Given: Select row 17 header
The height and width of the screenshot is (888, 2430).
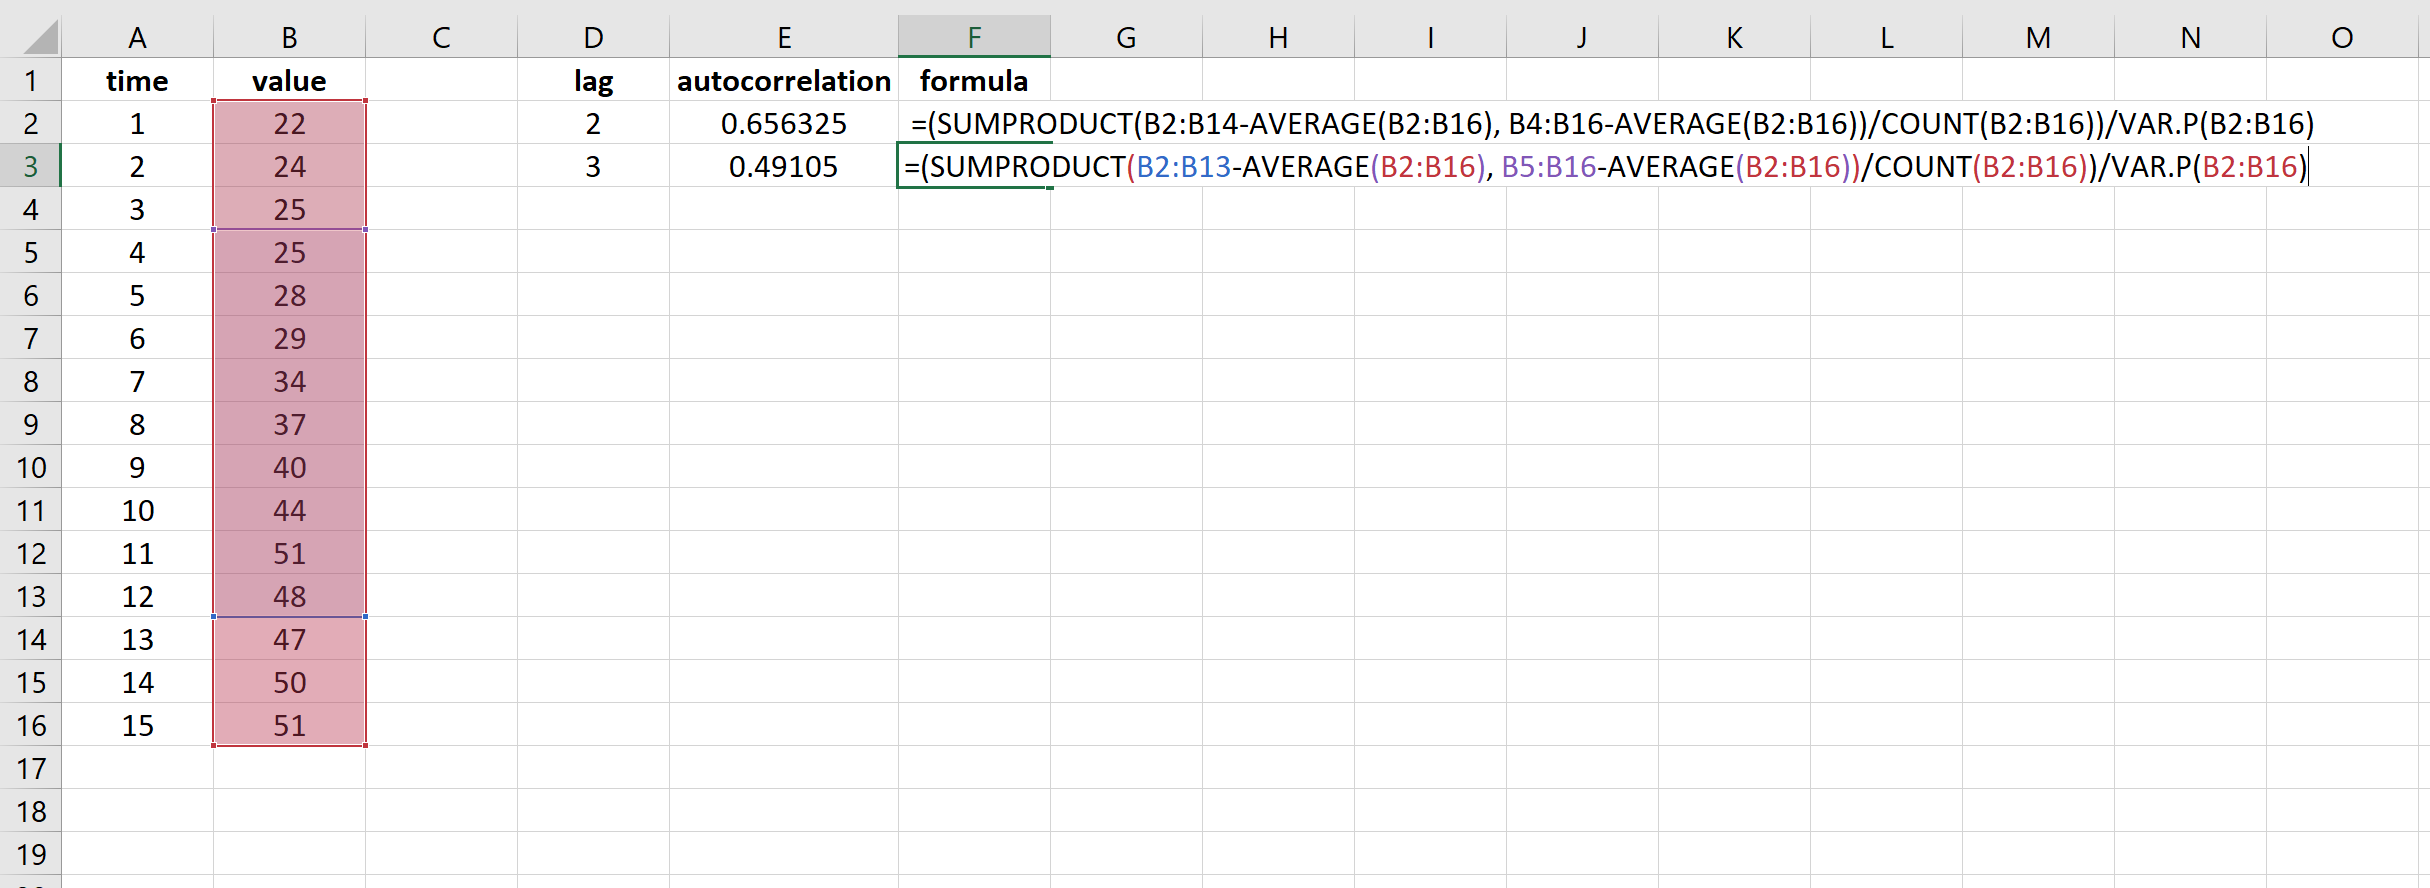Looking at the screenshot, I should point(31,768).
